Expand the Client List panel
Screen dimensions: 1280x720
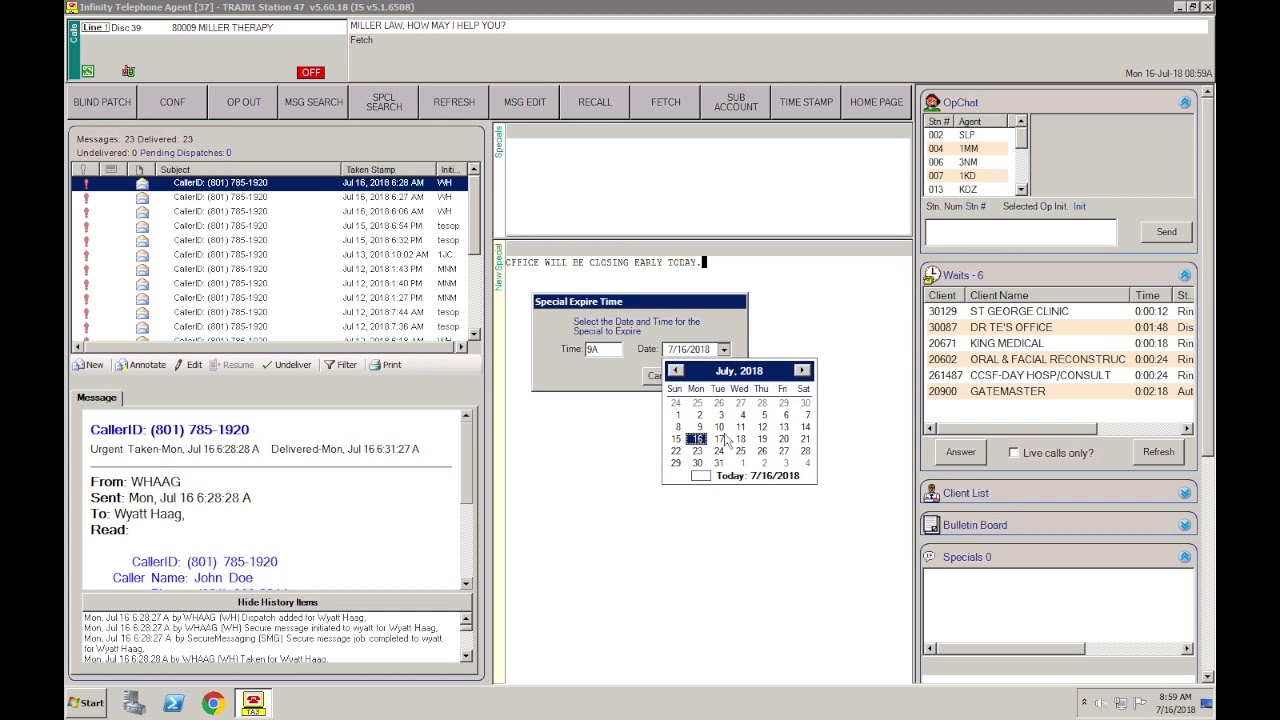pyautogui.click(x=1185, y=493)
